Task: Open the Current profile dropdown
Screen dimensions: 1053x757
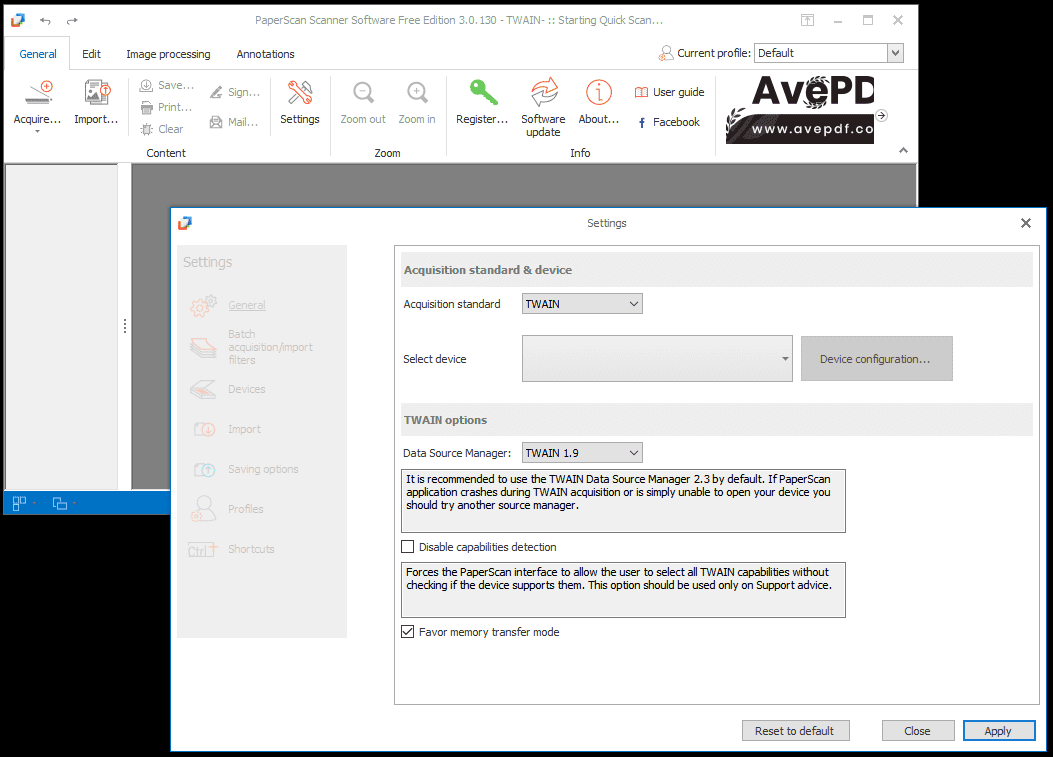Action: tap(895, 53)
